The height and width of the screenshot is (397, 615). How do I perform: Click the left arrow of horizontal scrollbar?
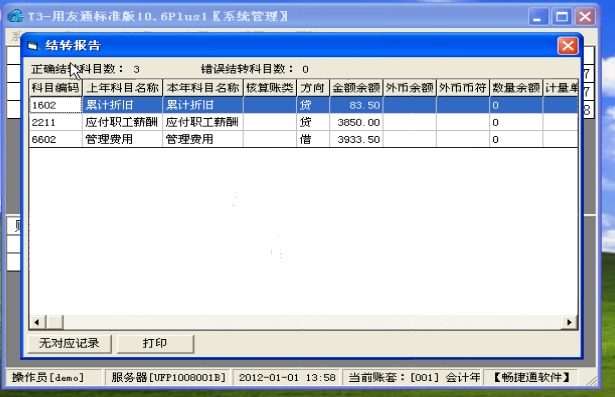(37, 322)
